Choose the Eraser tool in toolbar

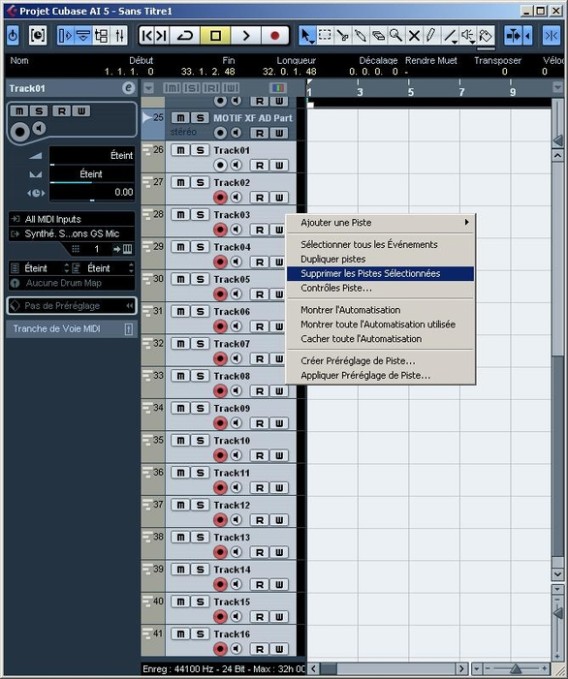(x=378, y=36)
